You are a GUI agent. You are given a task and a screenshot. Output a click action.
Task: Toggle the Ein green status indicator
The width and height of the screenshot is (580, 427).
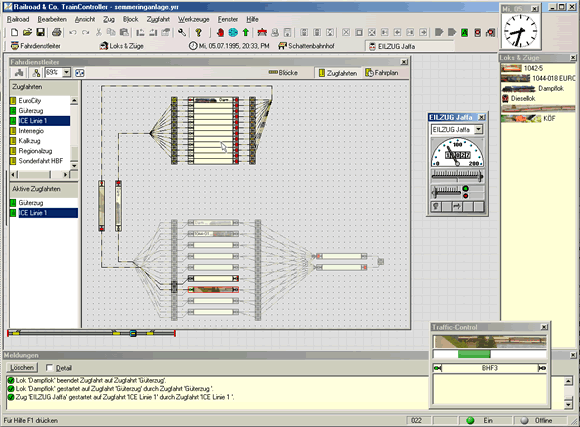click(470, 420)
